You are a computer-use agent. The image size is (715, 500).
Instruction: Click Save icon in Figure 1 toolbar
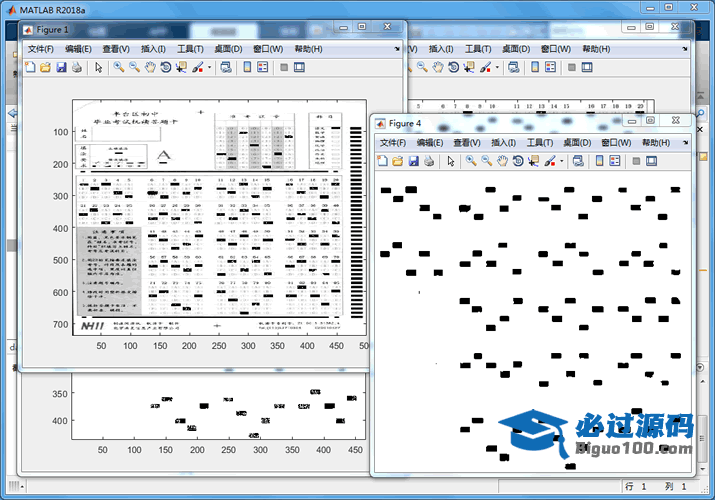(x=62, y=67)
